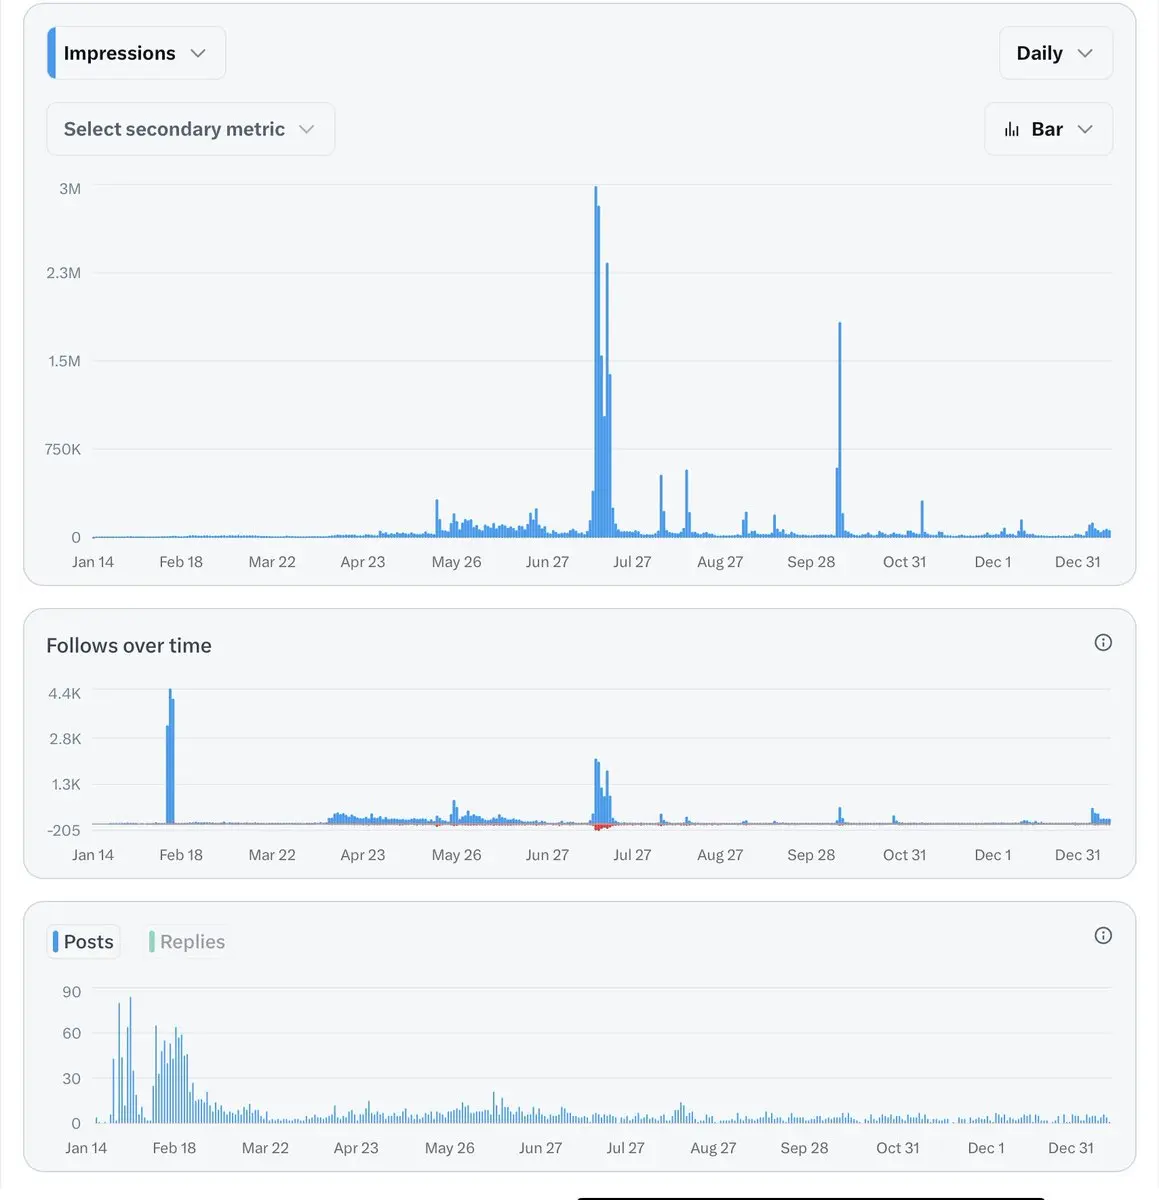This screenshot has height=1200, width=1159.
Task: Click the chevron arrow next to Daily
Action: tap(1085, 53)
